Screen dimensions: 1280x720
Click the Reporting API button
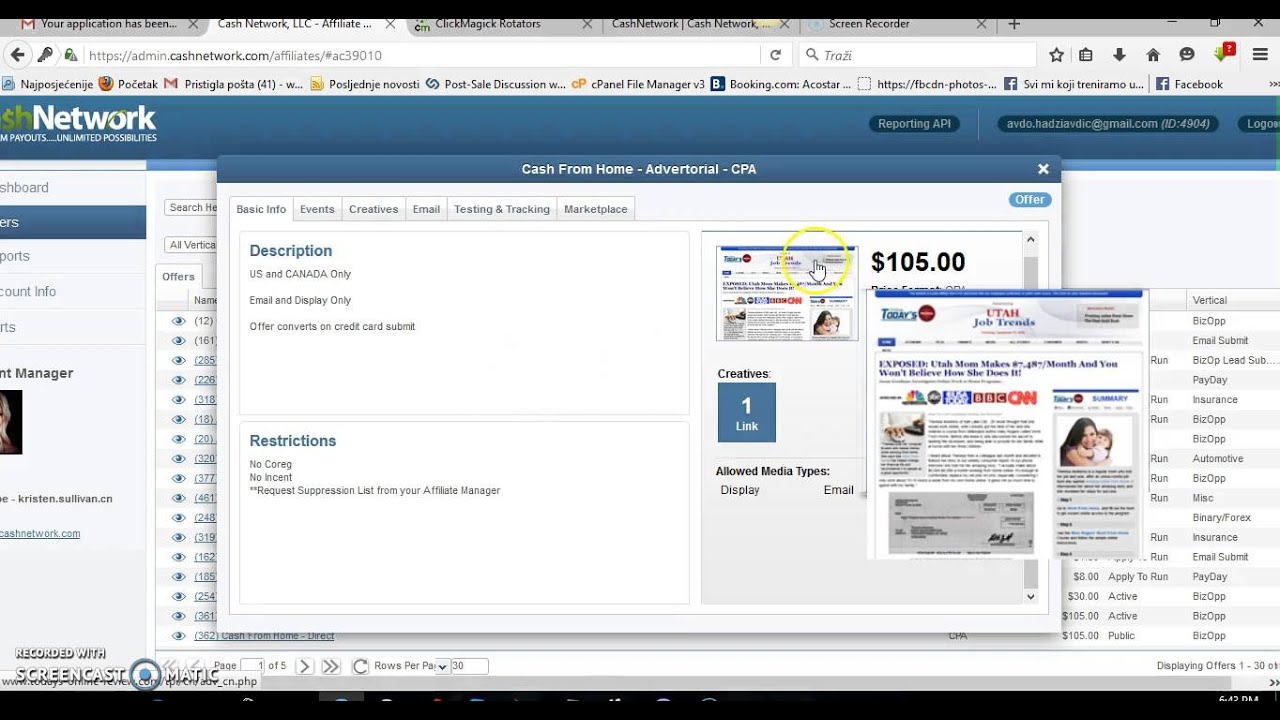(x=914, y=124)
